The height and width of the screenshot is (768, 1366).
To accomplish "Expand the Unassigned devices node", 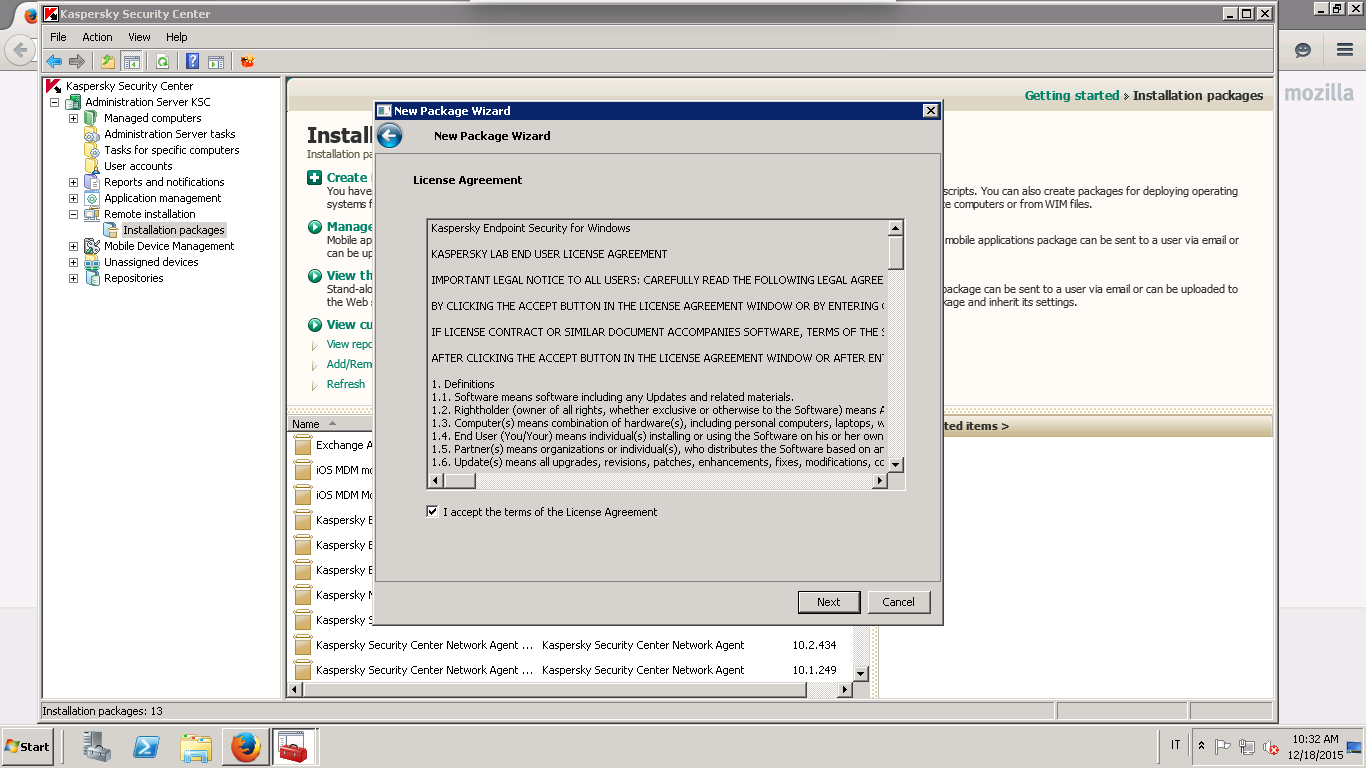I will tap(73, 262).
